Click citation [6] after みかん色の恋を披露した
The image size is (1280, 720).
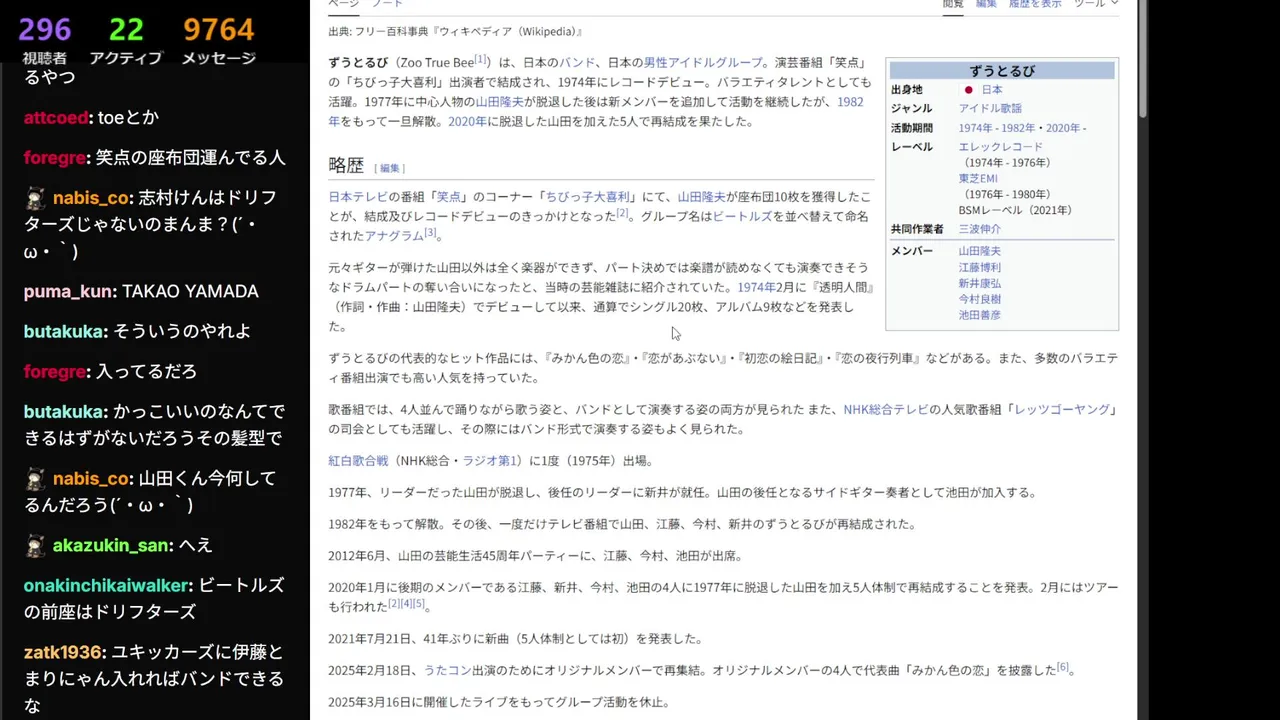(x=1063, y=667)
